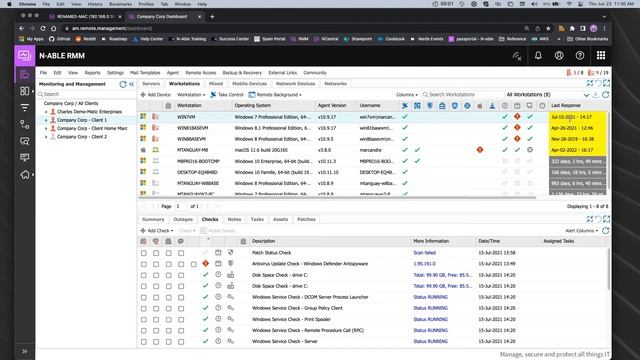Image resolution: width=640 pixels, height=360 pixels.
Task: Tick first checkbox of Print Spooler row
Action: click(144, 320)
